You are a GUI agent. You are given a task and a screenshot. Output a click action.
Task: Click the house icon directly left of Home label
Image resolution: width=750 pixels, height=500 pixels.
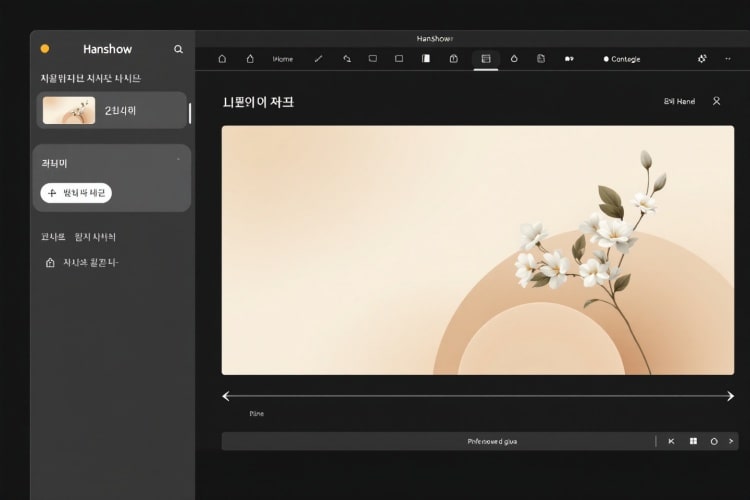pos(250,59)
